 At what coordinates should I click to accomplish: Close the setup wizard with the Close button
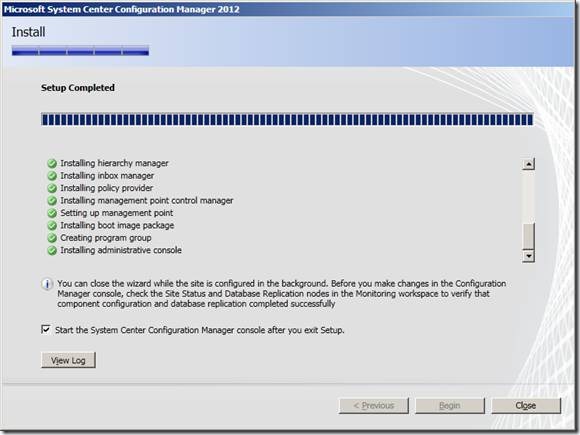(x=526, y=405)
